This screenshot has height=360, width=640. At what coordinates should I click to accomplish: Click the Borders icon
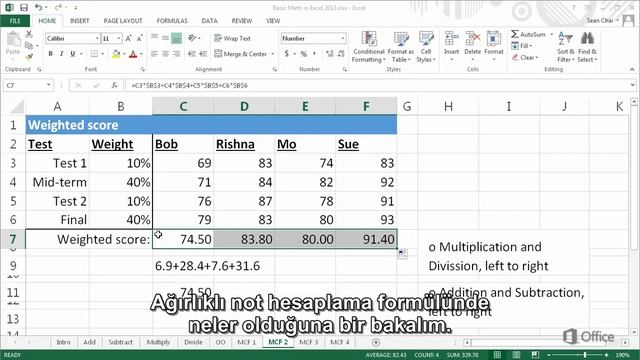[x=94, y=54]
